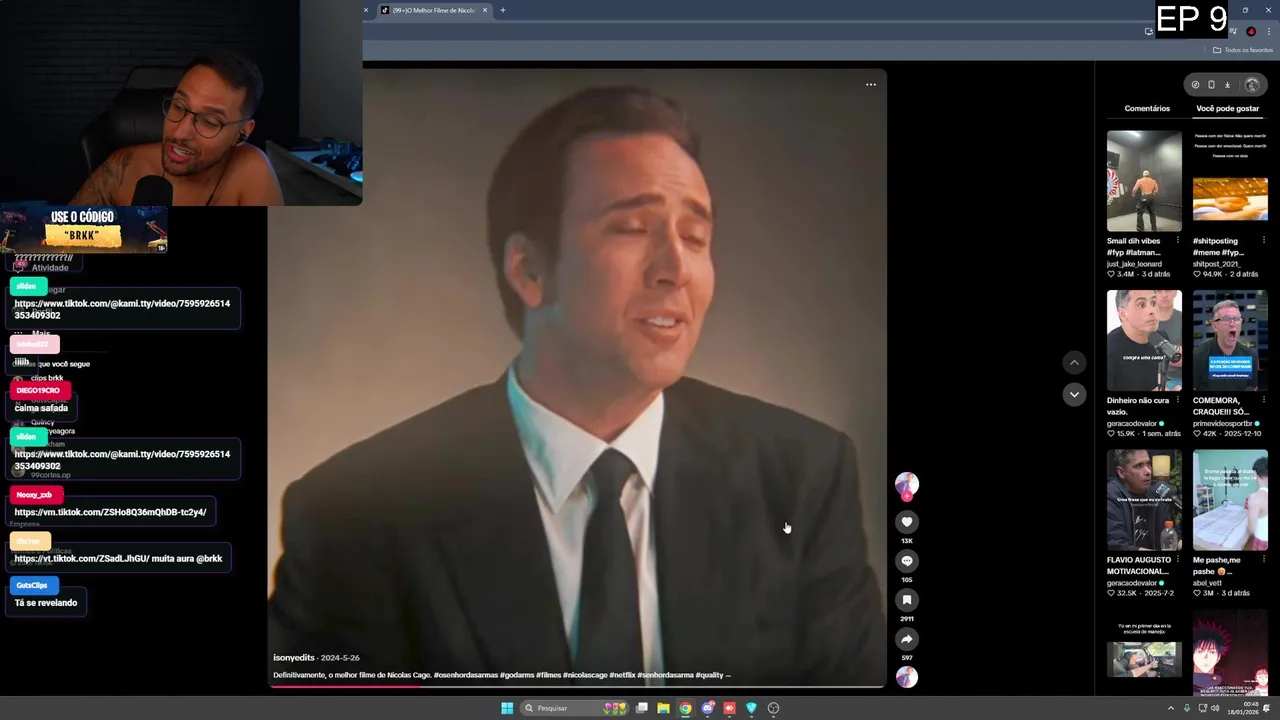Open the video's three-dot options menu
This screenshot has width=1280, height=720.
pos(871,85)
